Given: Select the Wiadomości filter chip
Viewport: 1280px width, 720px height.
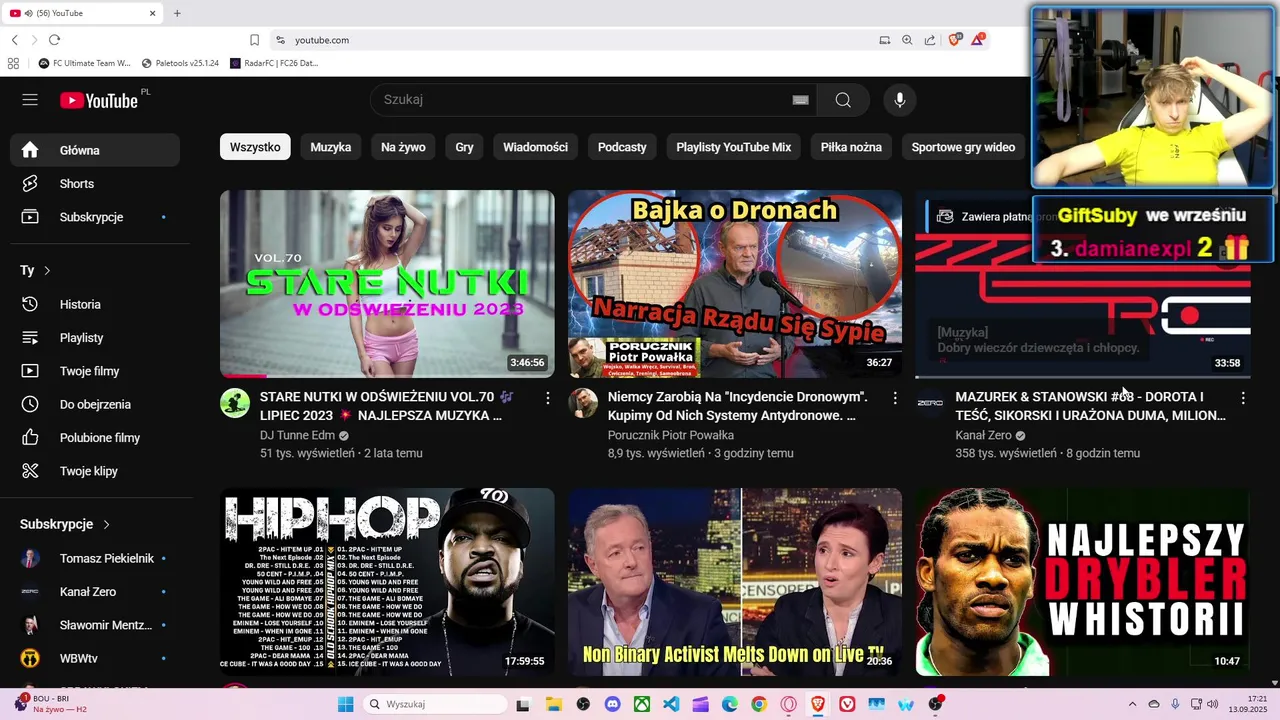Looking at the screenshot, I should [x=535, y=147].
